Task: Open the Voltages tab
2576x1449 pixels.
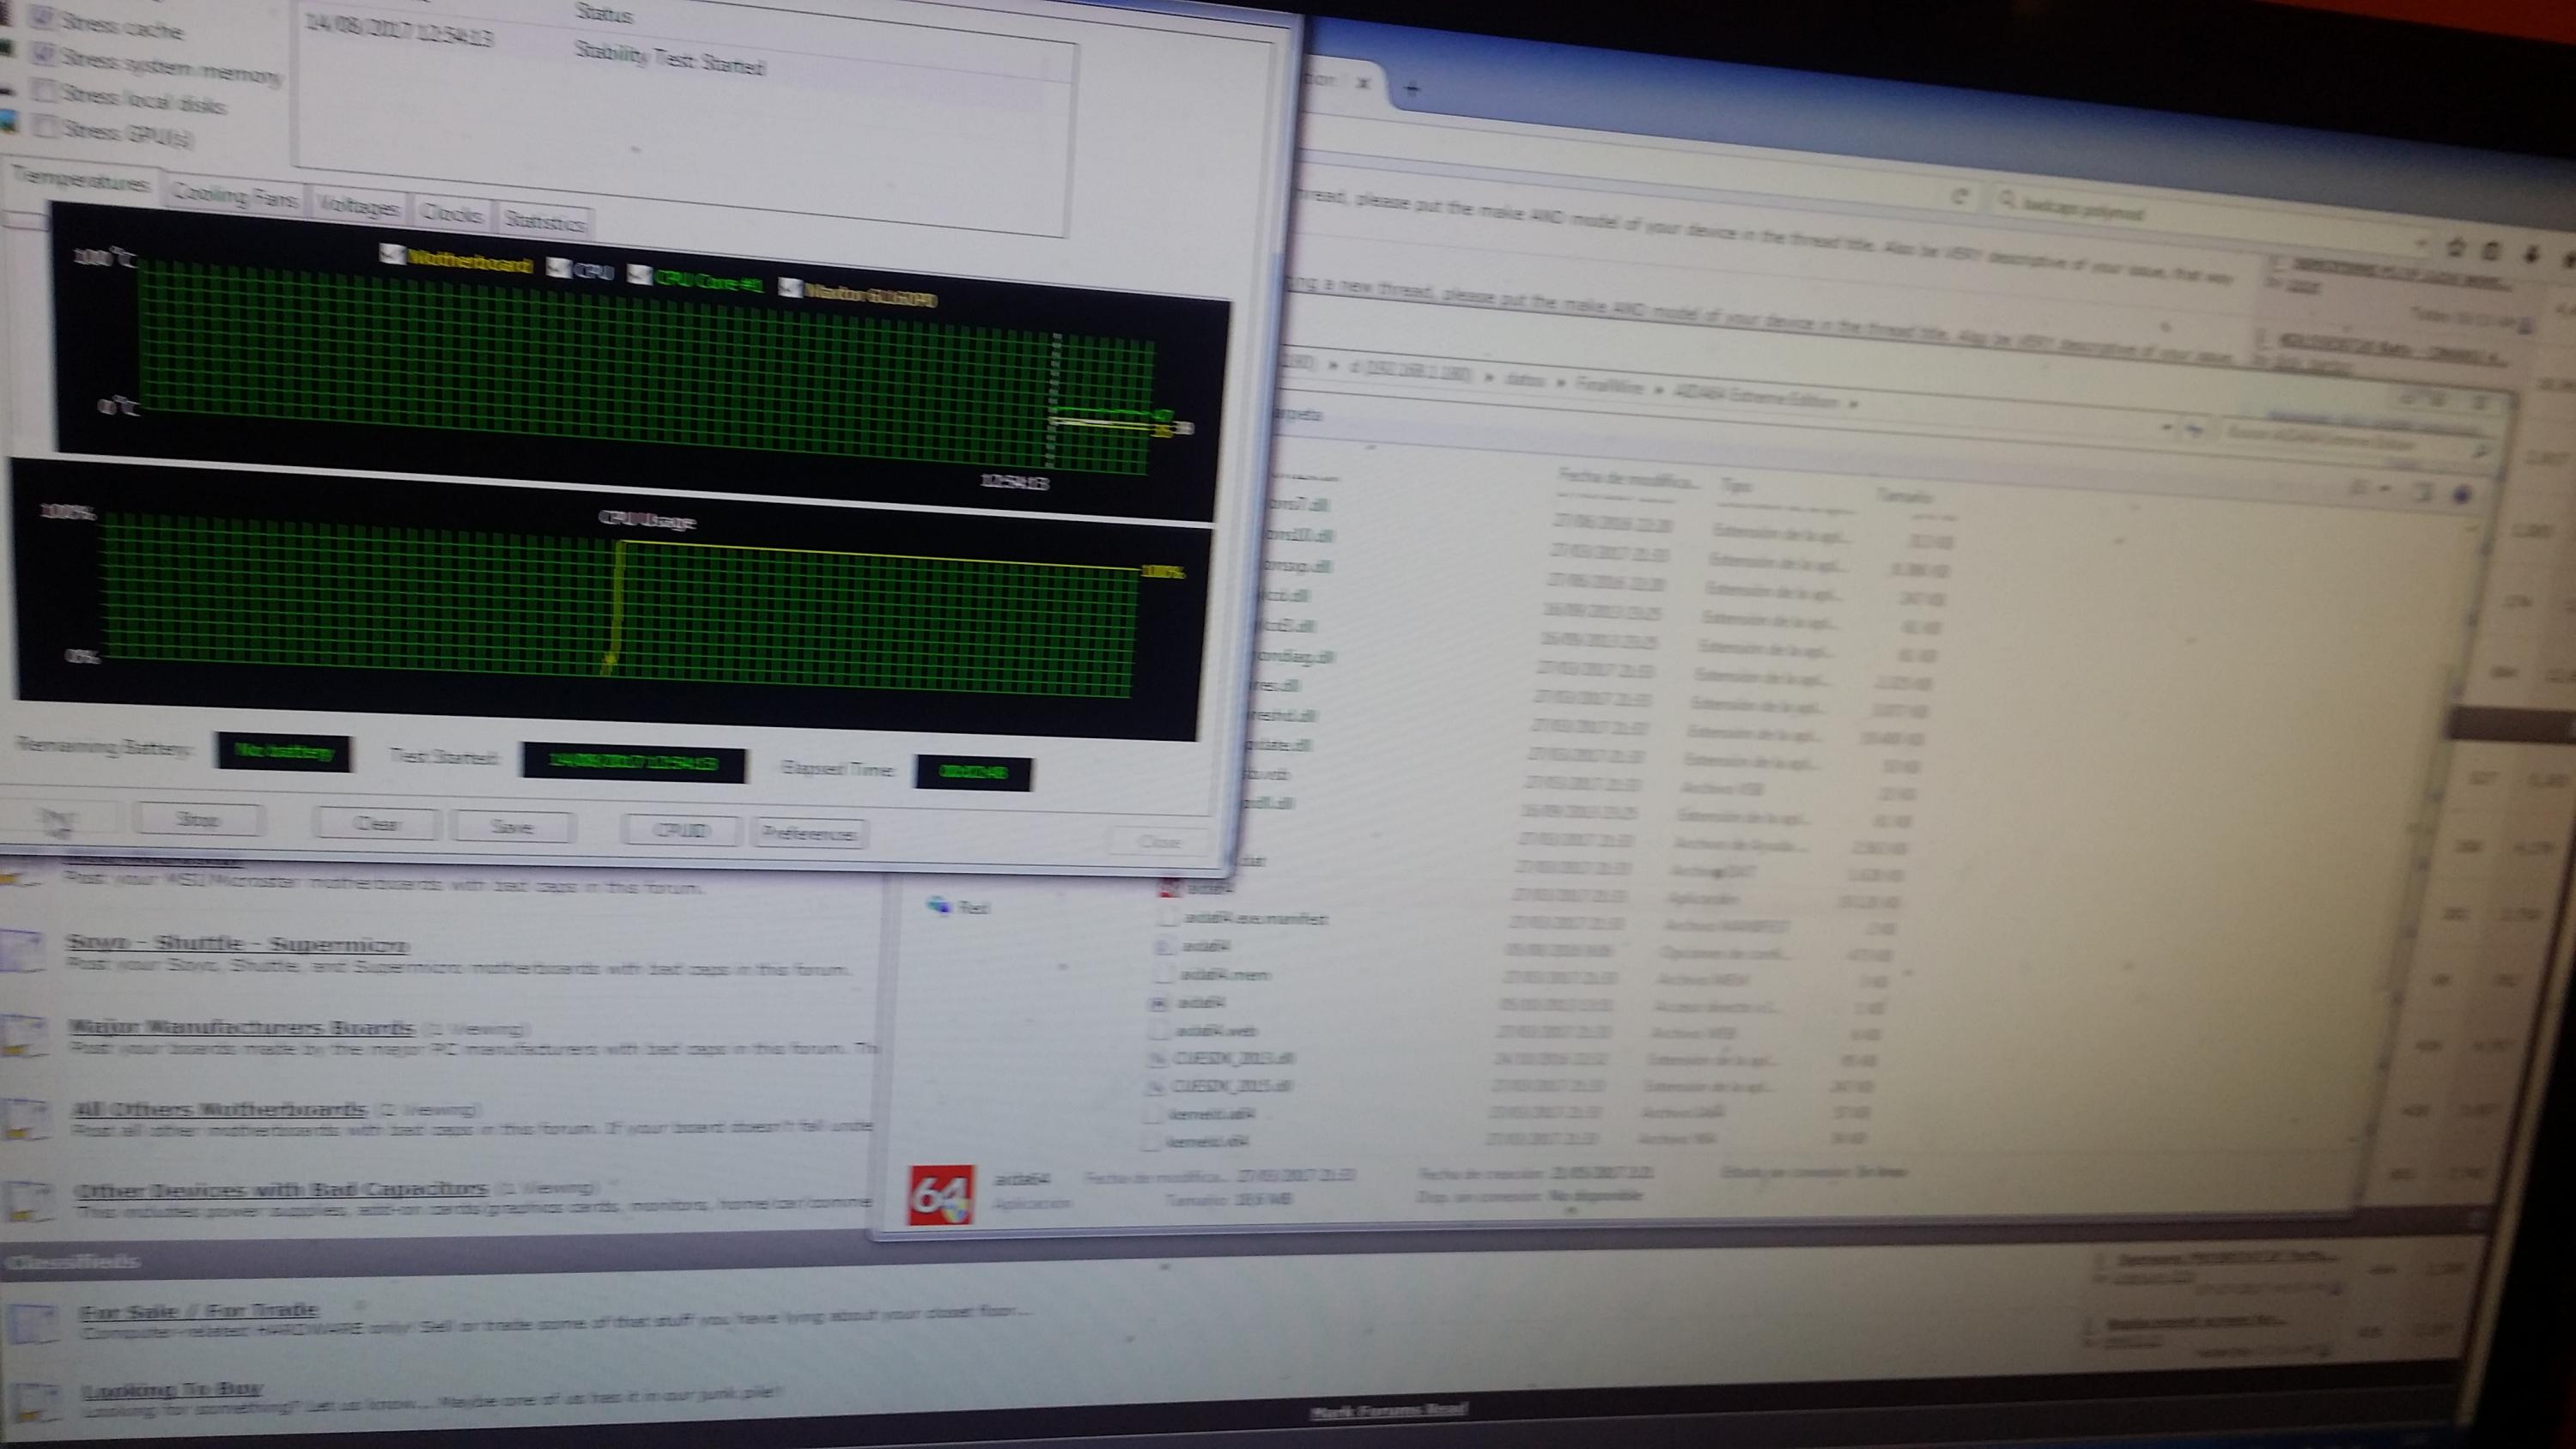Action: coord(358,206)
